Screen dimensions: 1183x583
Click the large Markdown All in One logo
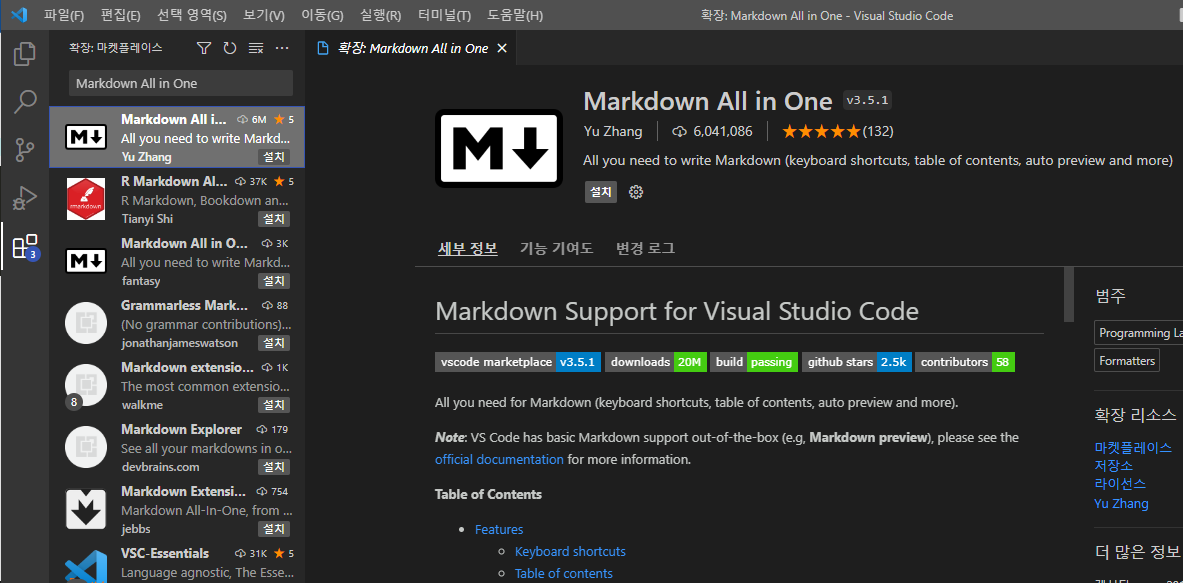[x=499, y=149]
